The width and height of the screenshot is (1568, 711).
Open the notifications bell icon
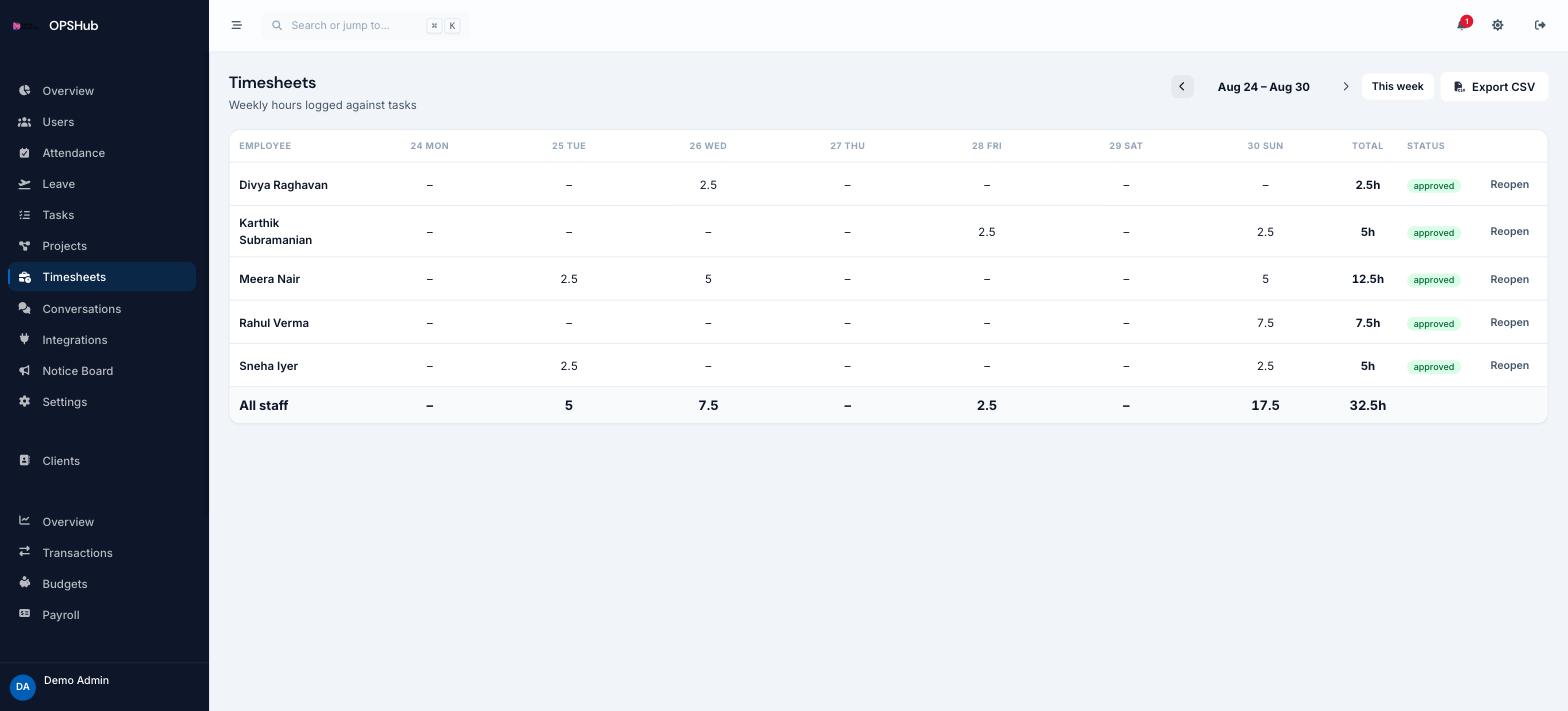click(x=1462, y=25)
